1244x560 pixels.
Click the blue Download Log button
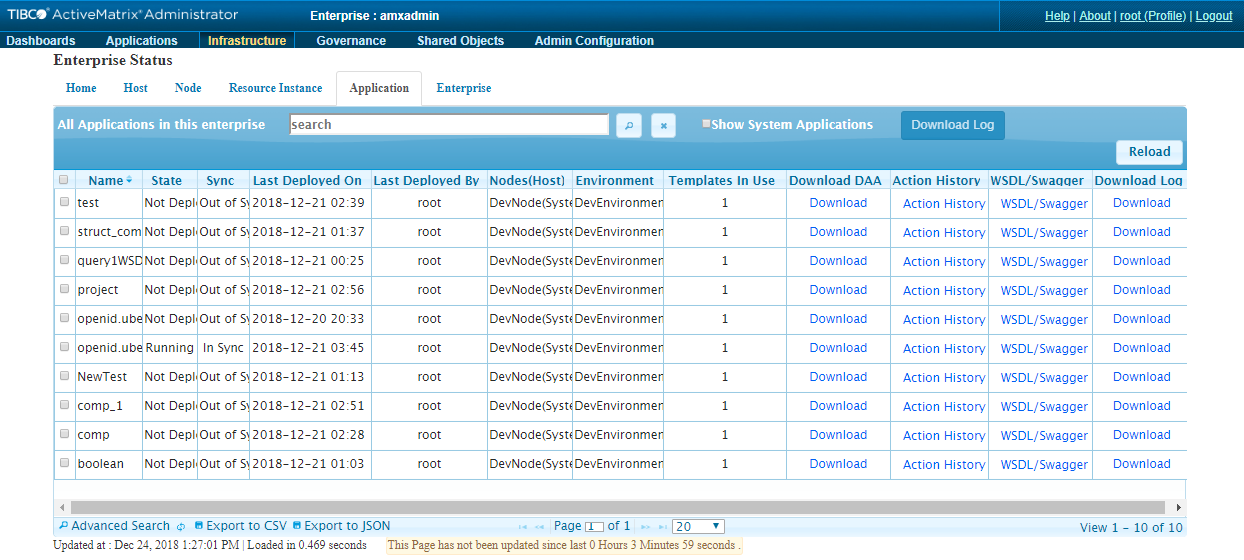(x=953, y=125)
